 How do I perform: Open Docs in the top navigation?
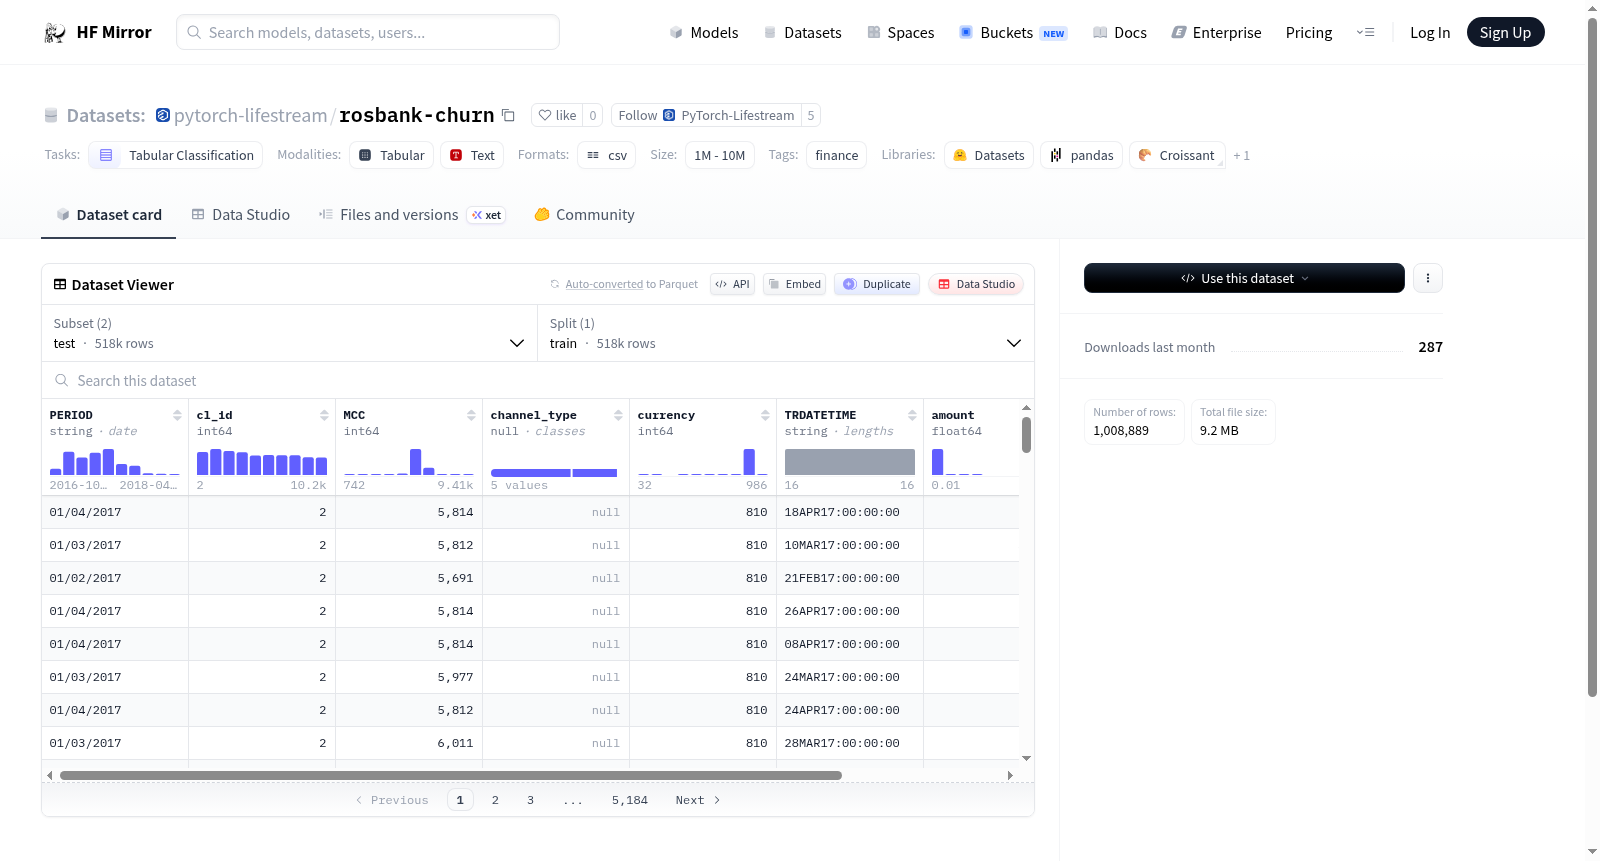1119,32
